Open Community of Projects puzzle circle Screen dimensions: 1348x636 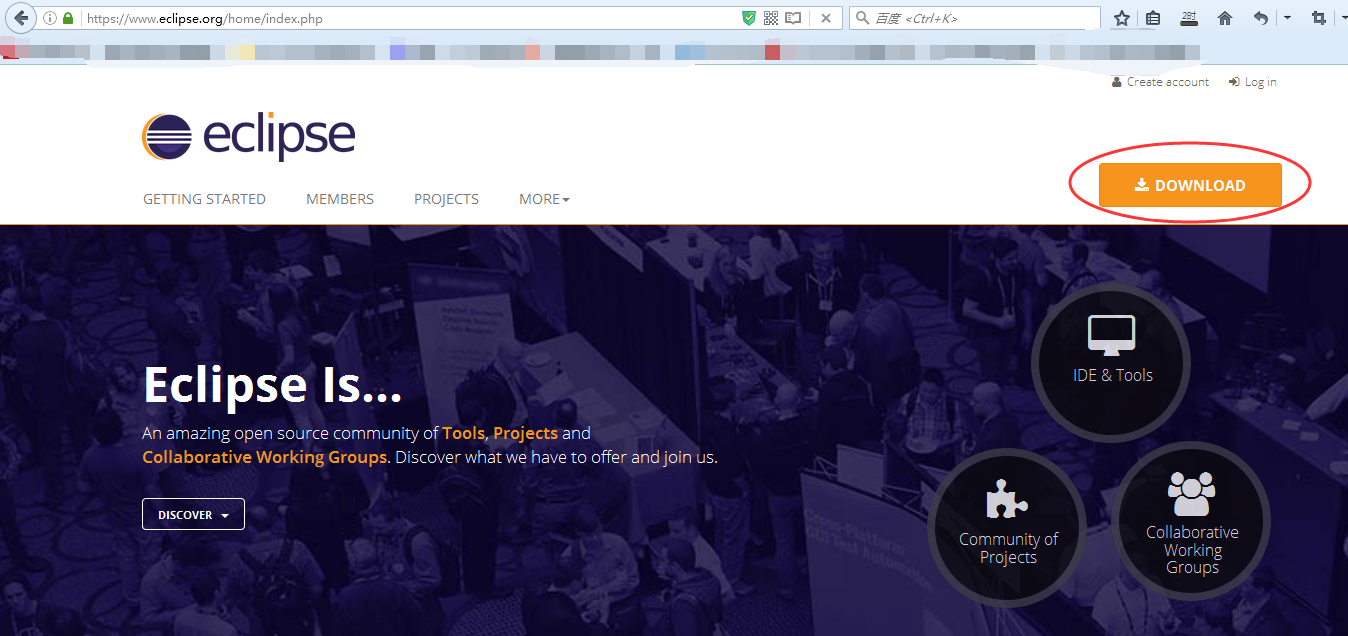1007,527
